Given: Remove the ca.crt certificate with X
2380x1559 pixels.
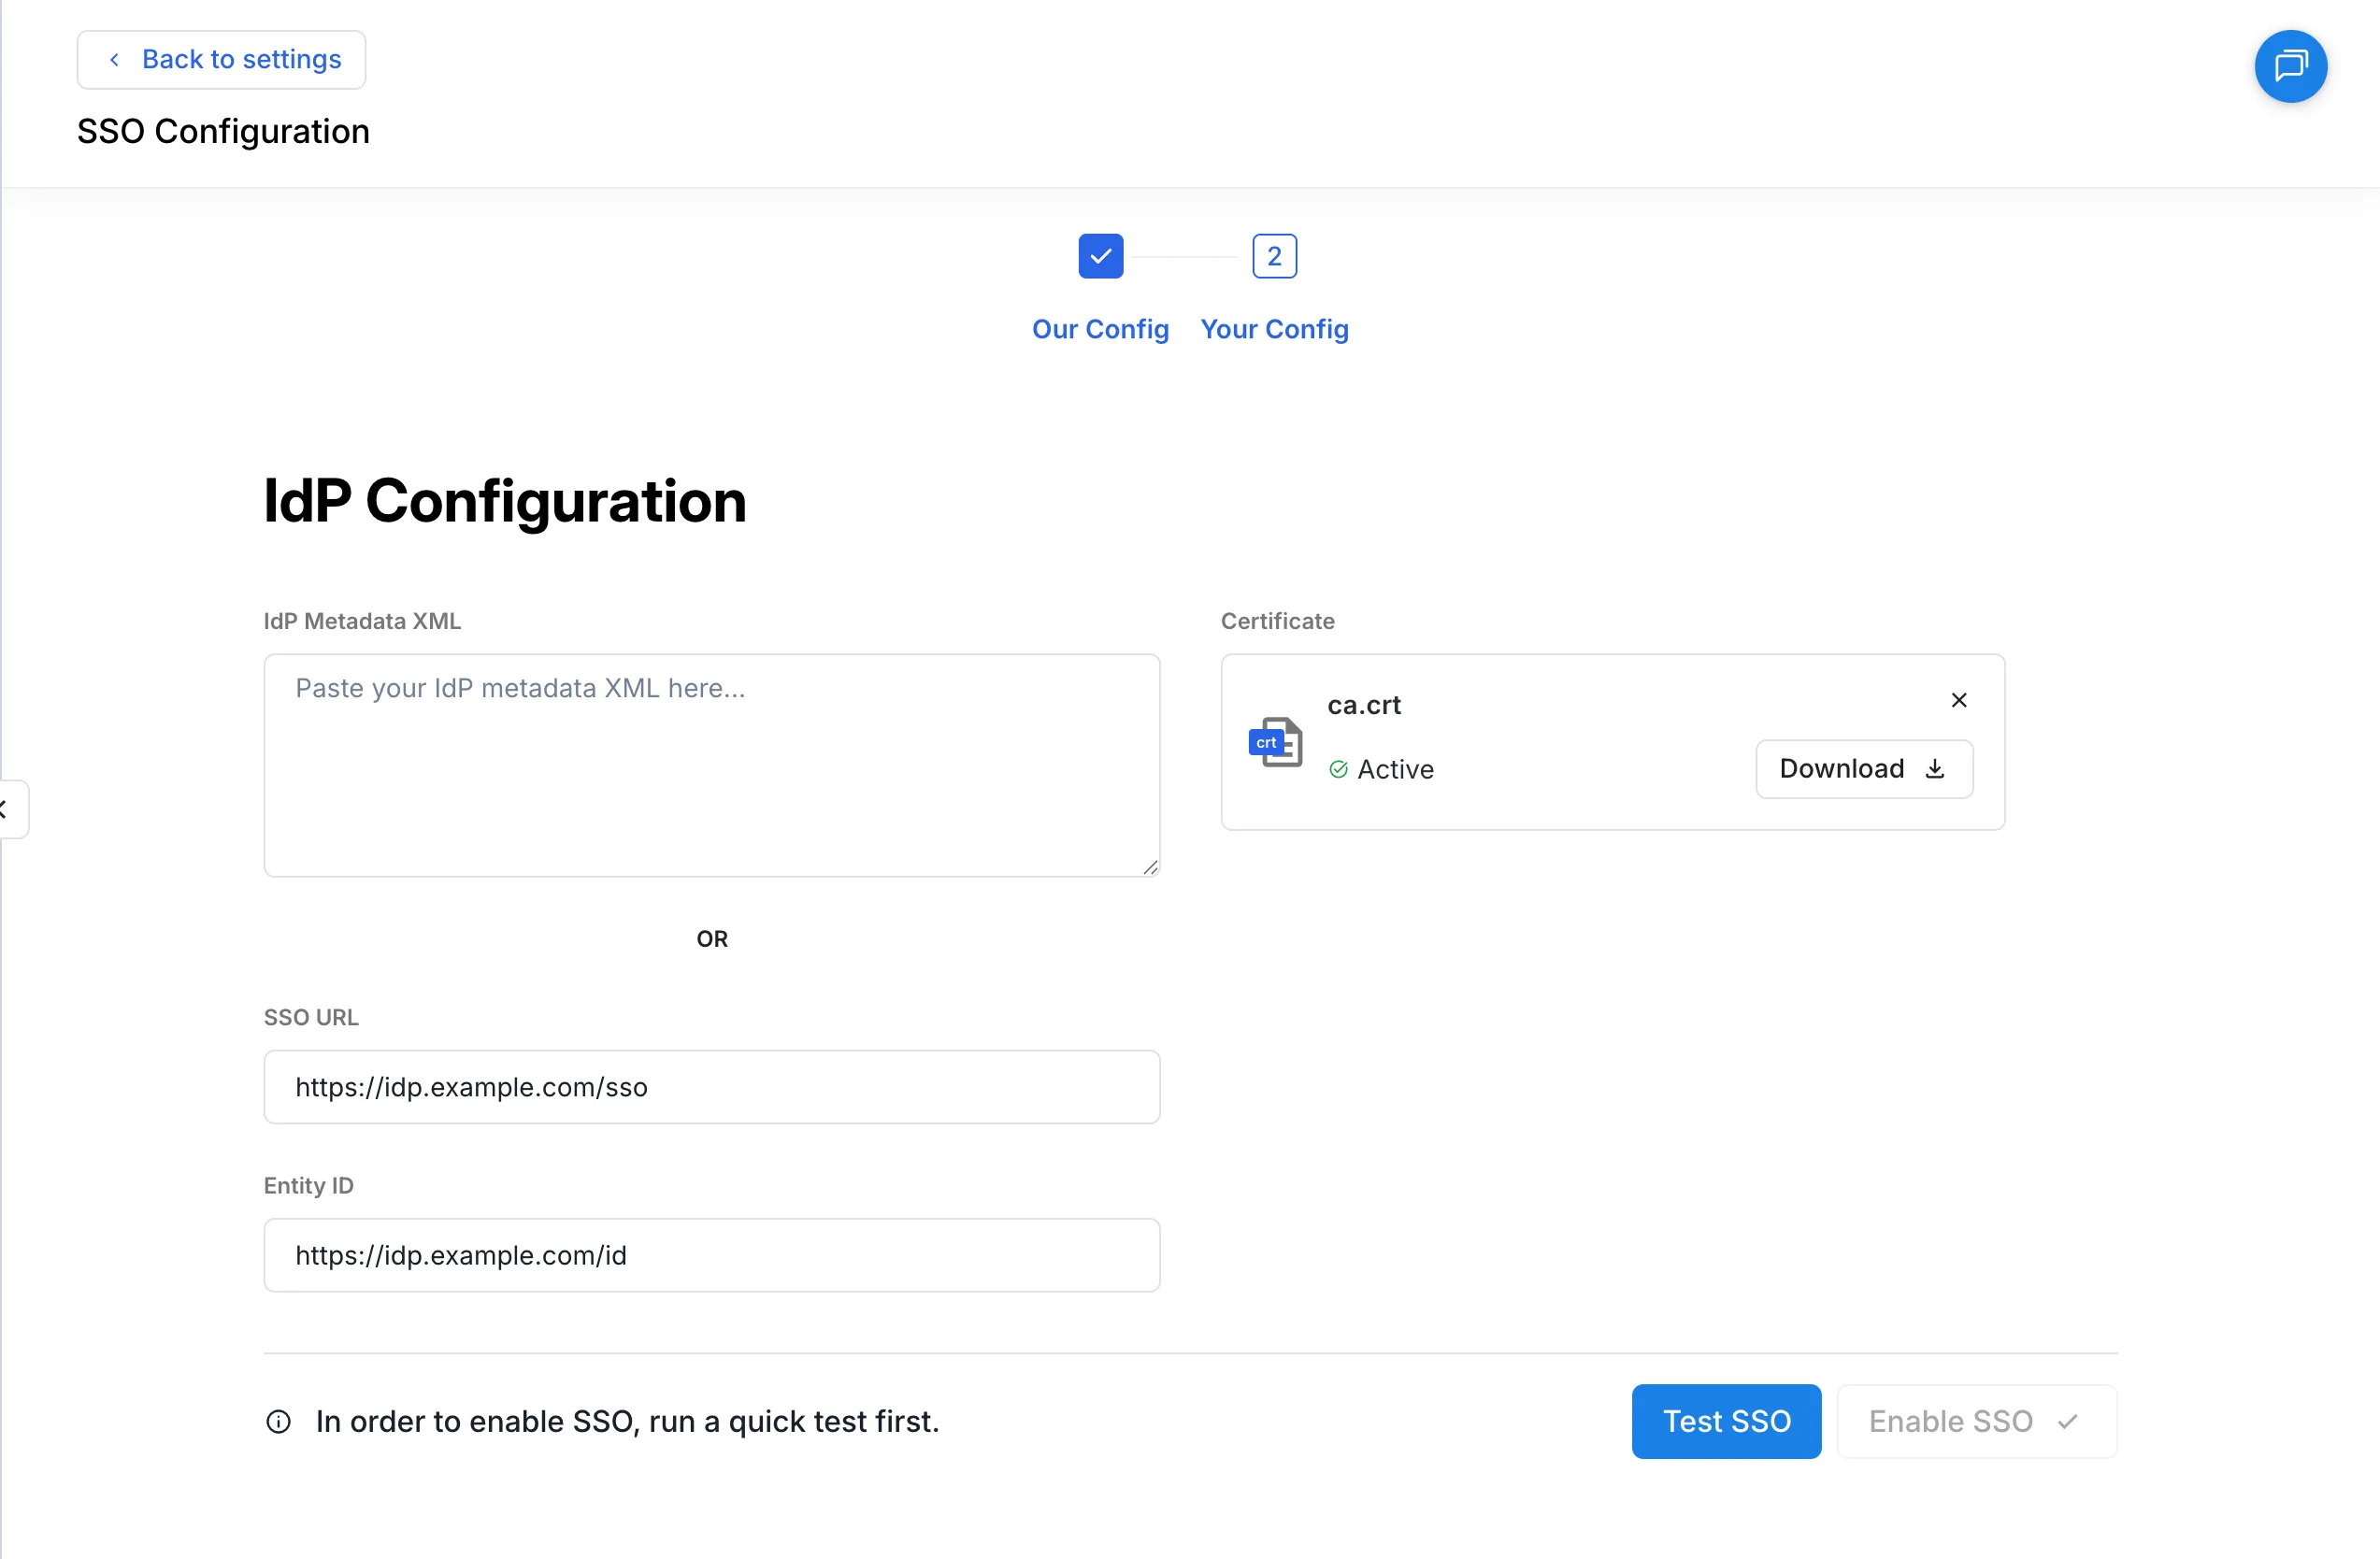Looking at the screenshot, I should (1959, 700).
